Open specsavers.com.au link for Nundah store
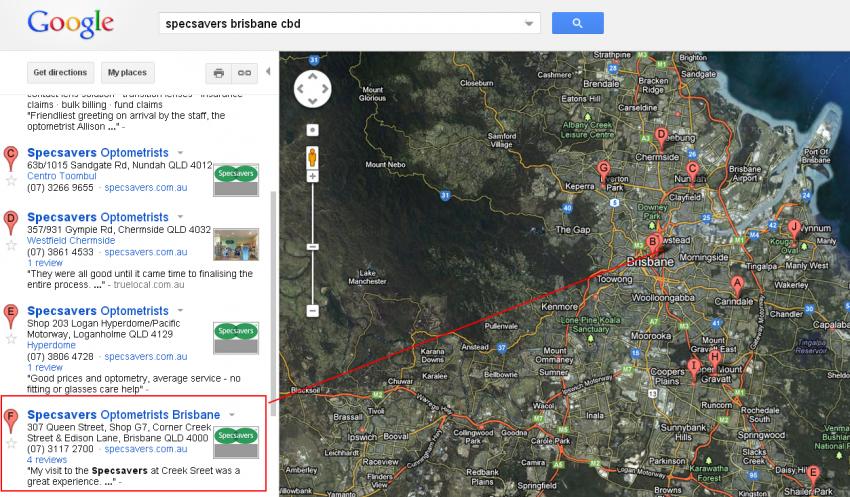850x497 pixels. 146,188
